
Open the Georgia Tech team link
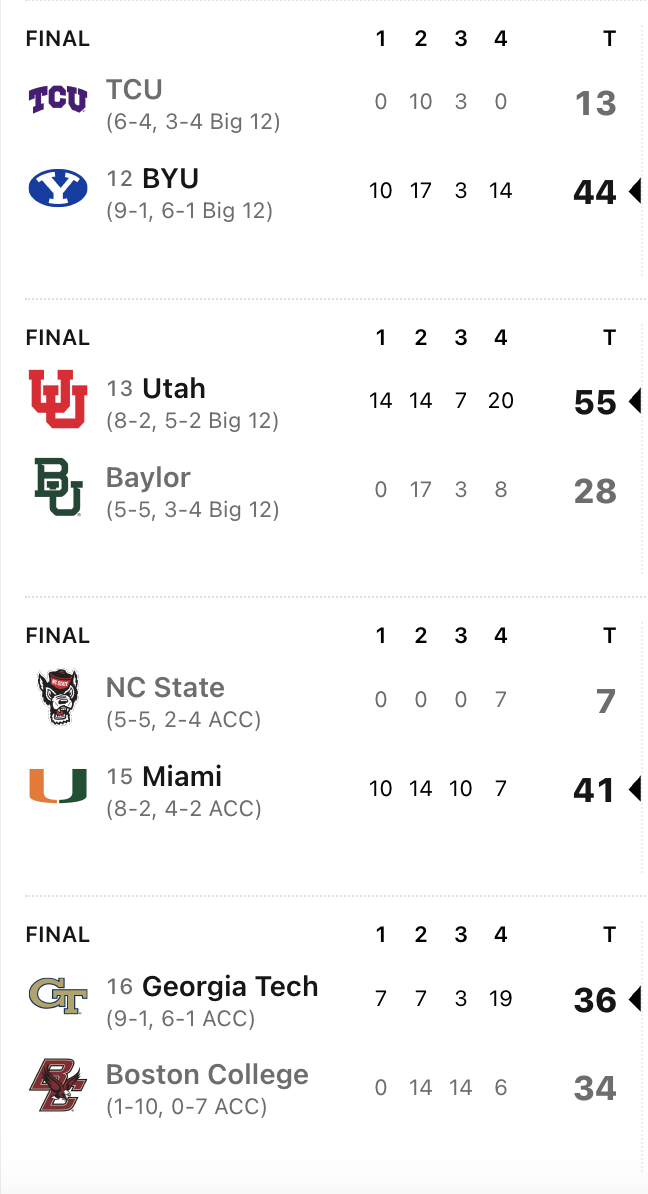(x=230, y=987)
